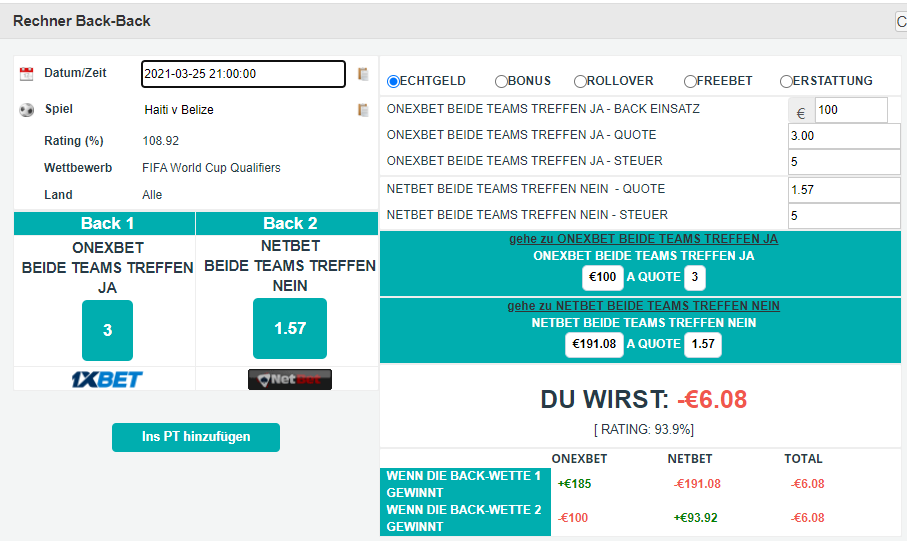Click the rating value 108.92
907x541 pixels.
point(161,141)
